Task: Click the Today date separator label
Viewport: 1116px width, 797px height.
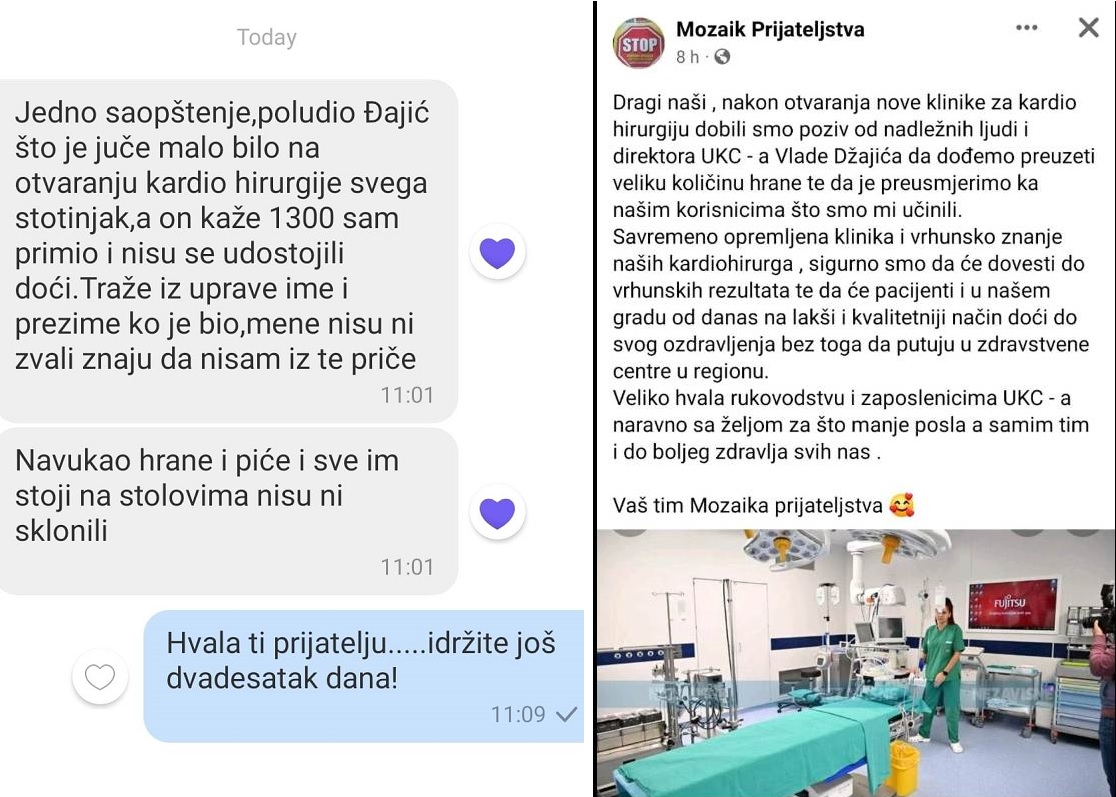Action: (267, 37)
